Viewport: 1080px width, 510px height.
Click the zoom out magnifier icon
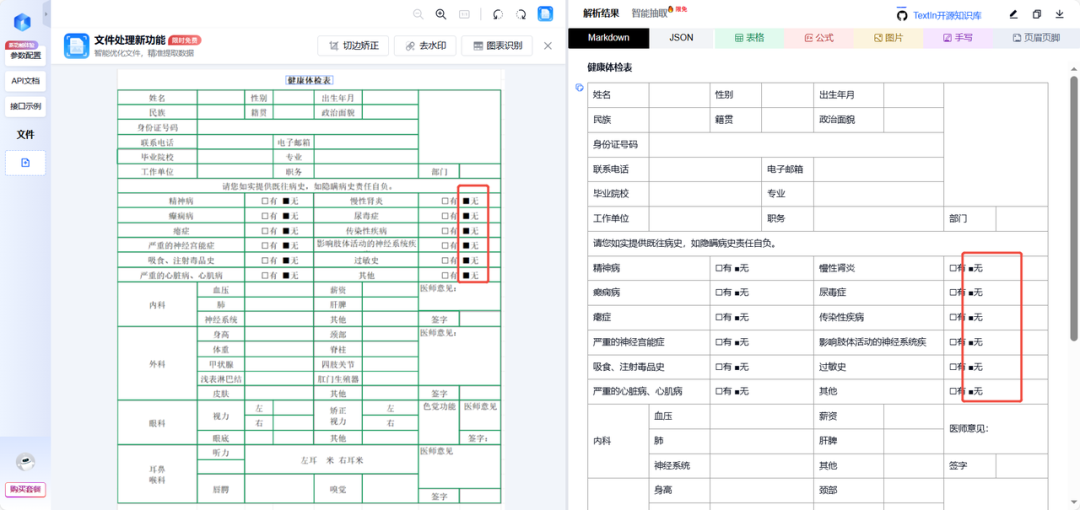(418, 14)
